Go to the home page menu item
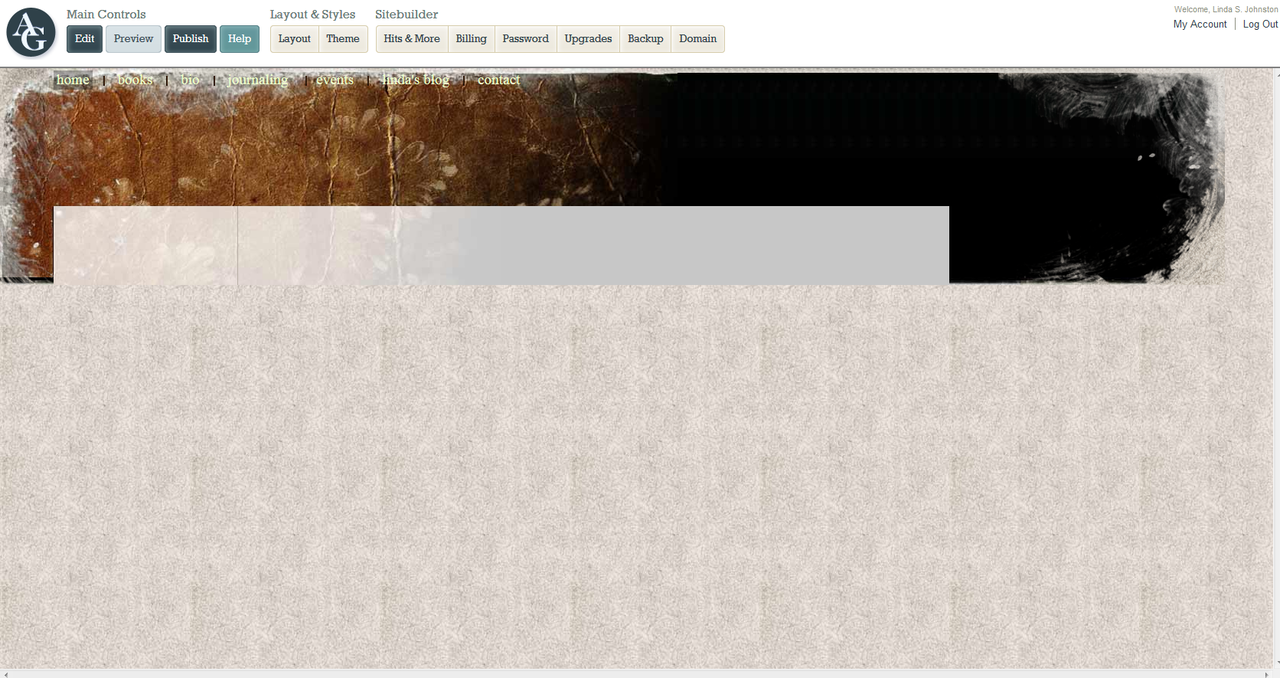The image size is (1280, 678). click(x=73, y=80)
